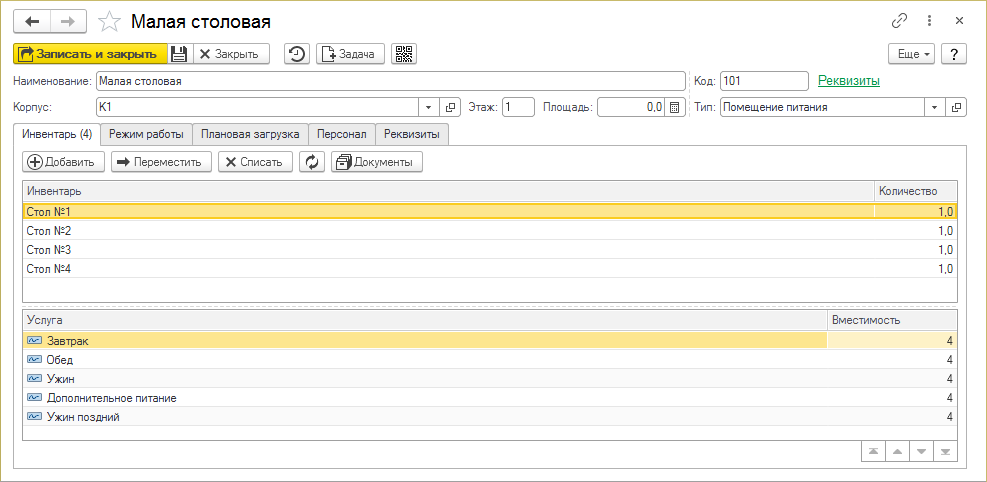Viewport: 987px width, 482px height.
Task: Open the Еще dropdown menu
Action: pyautogui.click(x=911, y=54)
